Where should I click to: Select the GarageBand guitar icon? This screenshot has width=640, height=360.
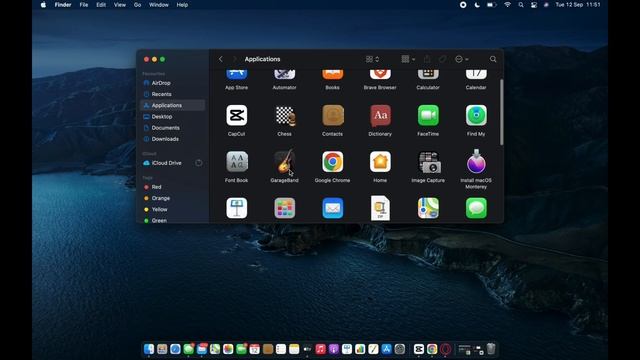(284, 162)
